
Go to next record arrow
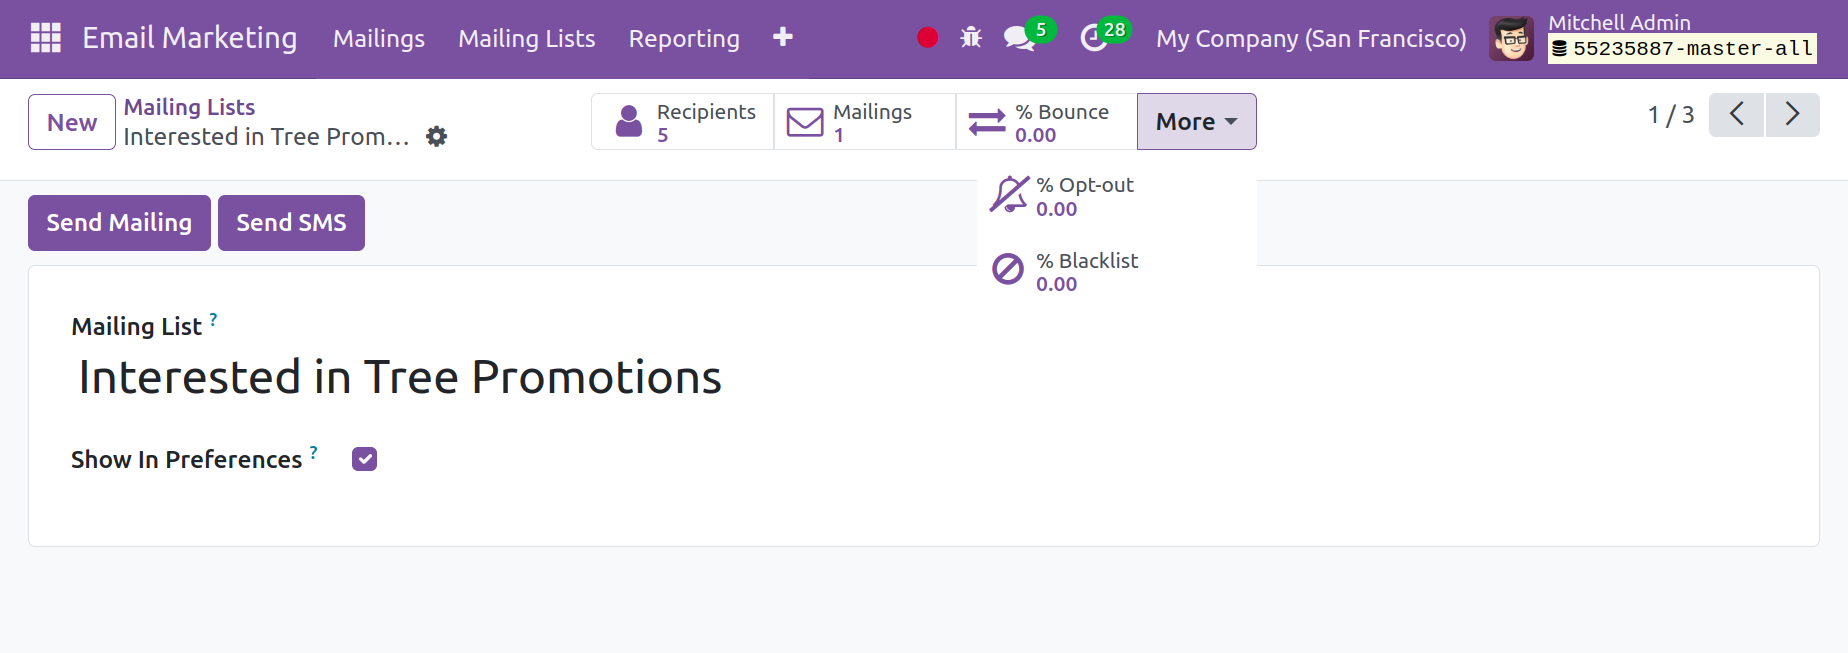1792,115
